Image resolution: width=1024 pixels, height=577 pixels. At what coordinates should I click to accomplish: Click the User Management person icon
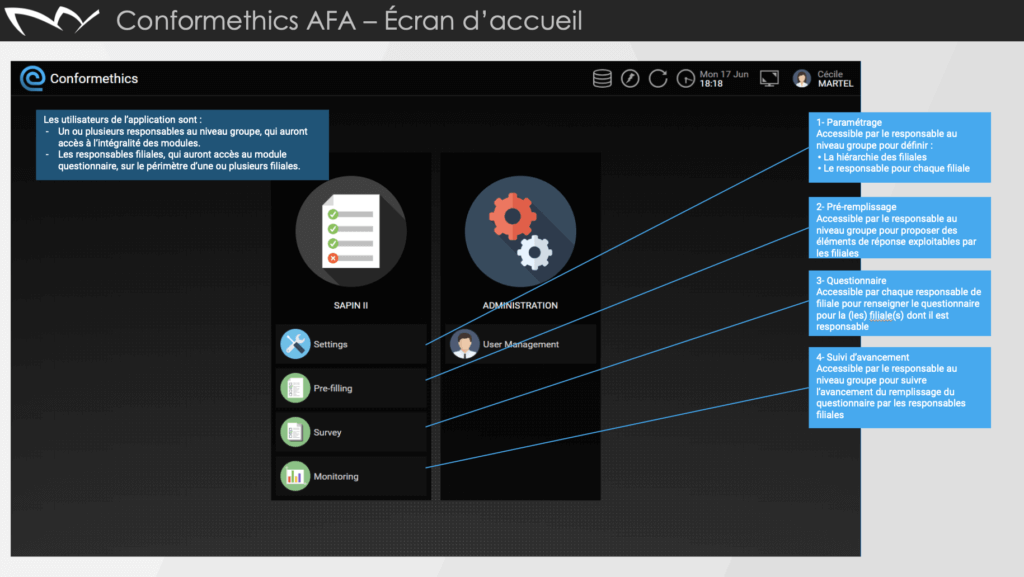[x=464, y=344]
